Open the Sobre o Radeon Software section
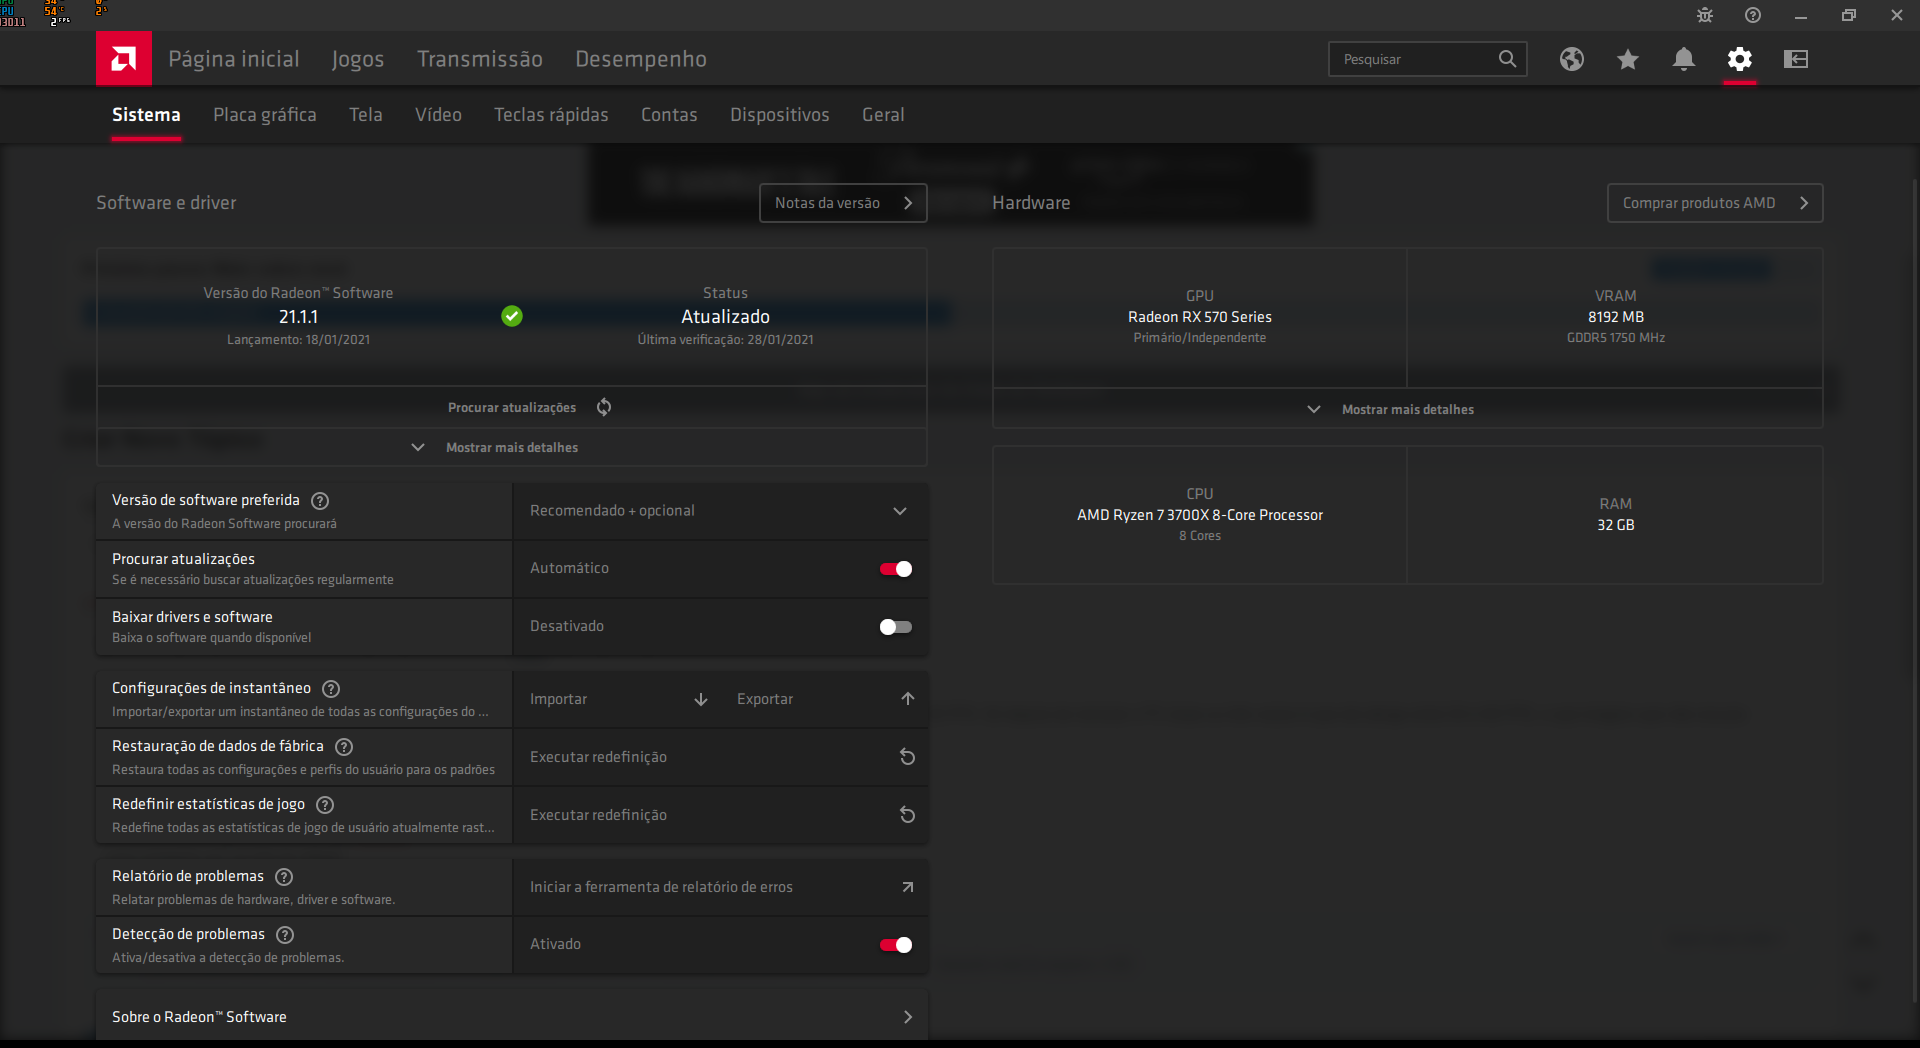Screen dimensions: 1920x1048 click(512, 1016)
